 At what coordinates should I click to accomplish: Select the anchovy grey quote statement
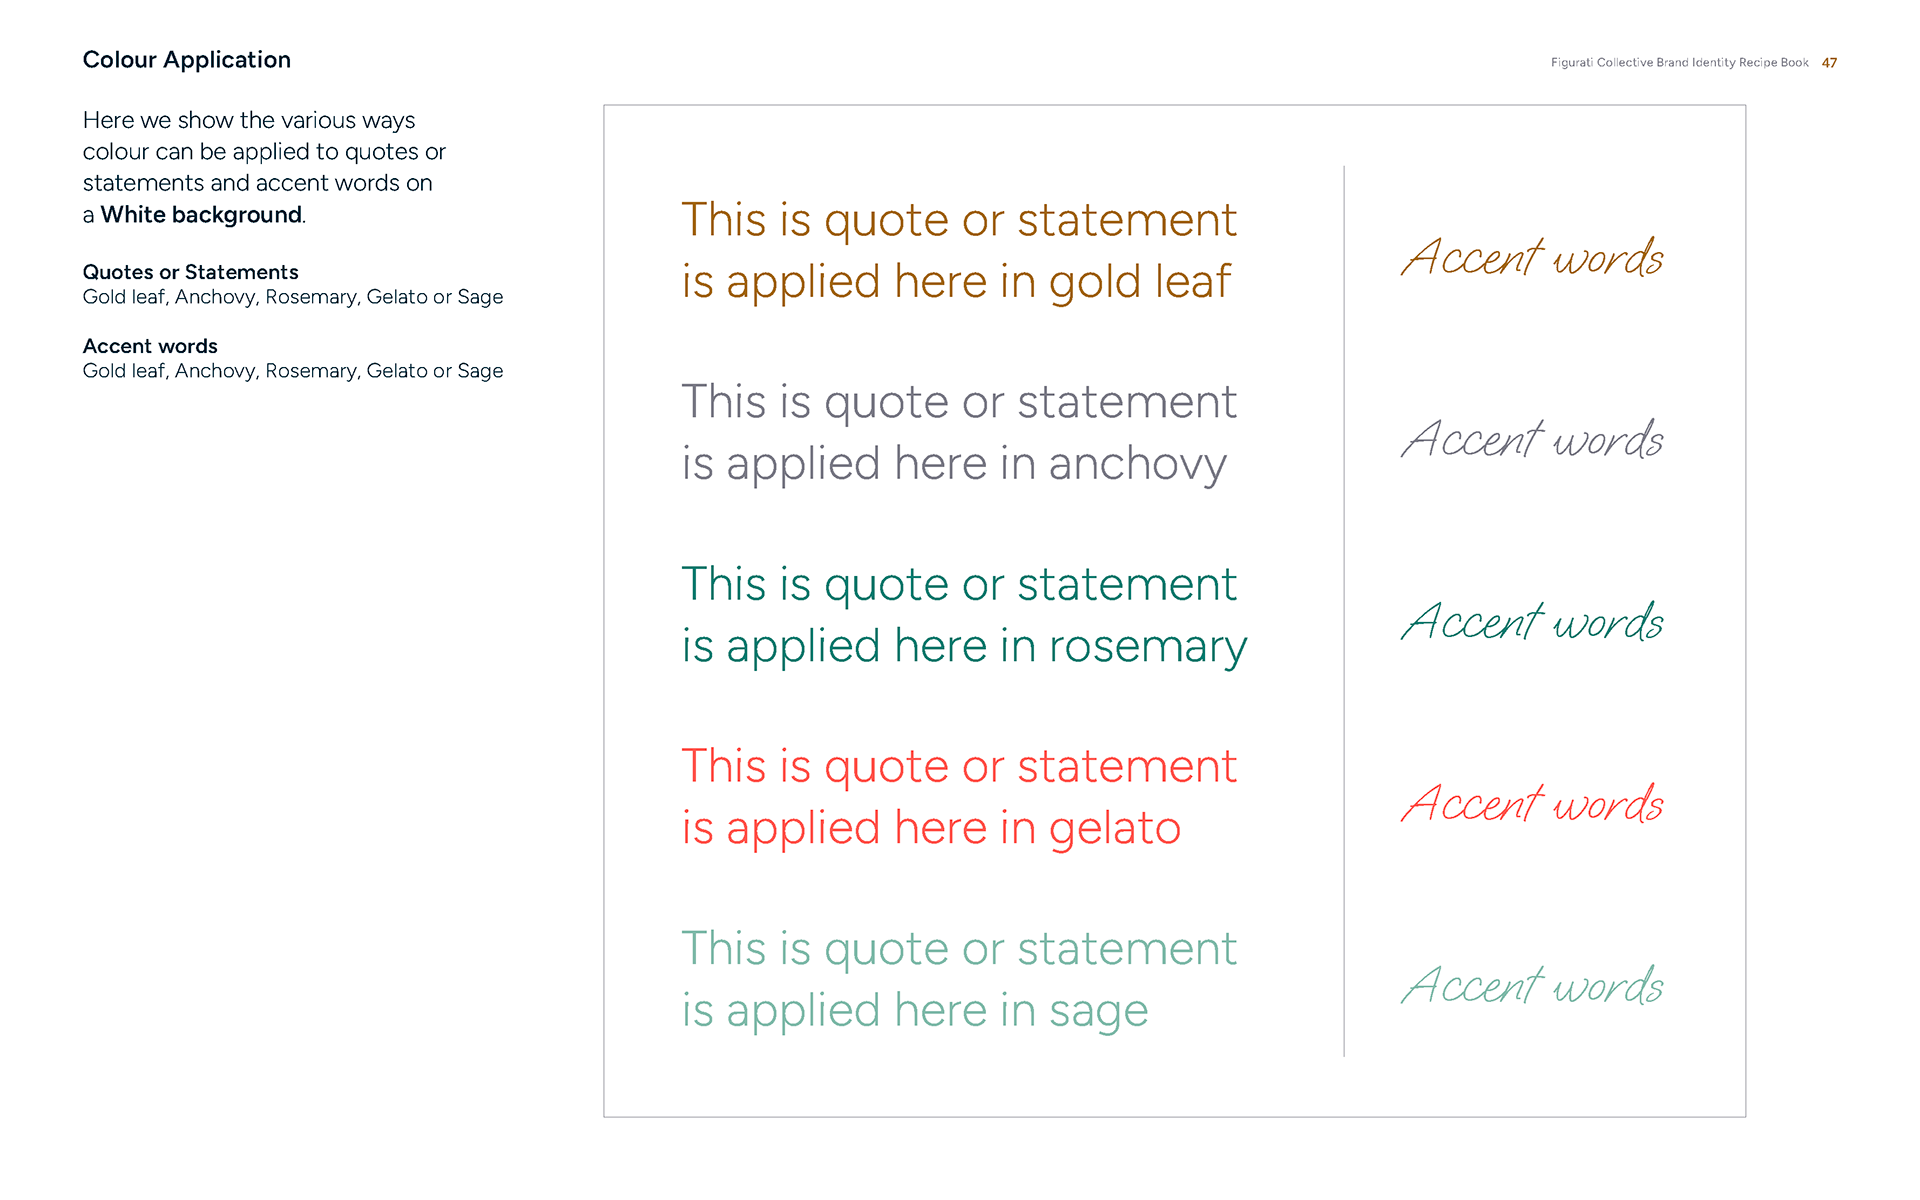coord(958,433)
